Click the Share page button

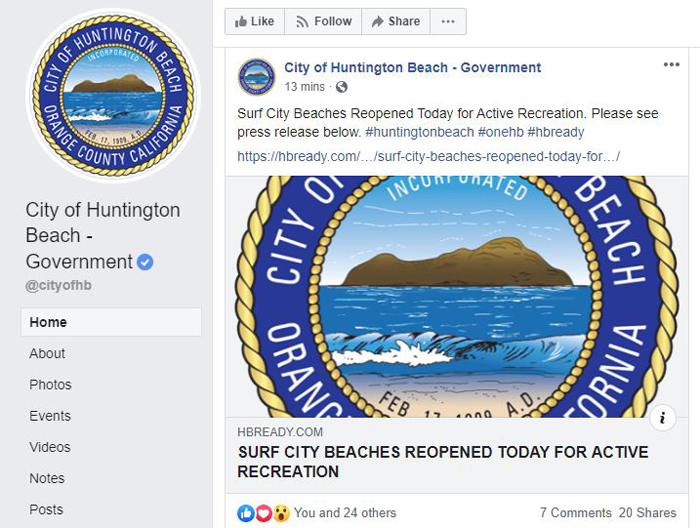tap(396, 21)
